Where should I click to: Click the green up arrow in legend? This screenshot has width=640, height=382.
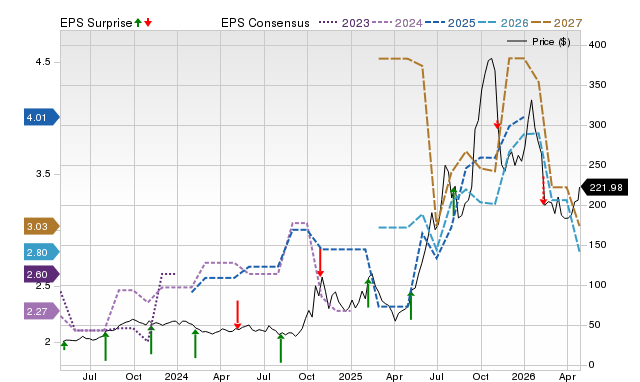pyautogui.click(x=138, y=22)
